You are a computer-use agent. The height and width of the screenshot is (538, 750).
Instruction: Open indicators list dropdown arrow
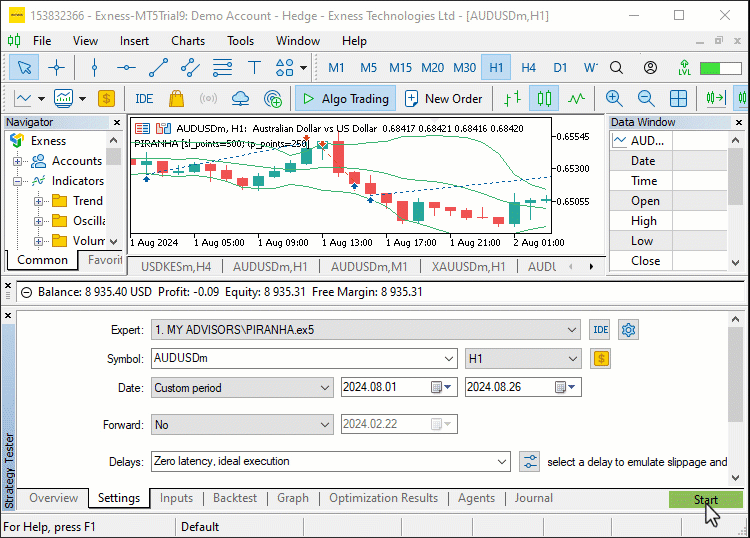click(82, 99)
